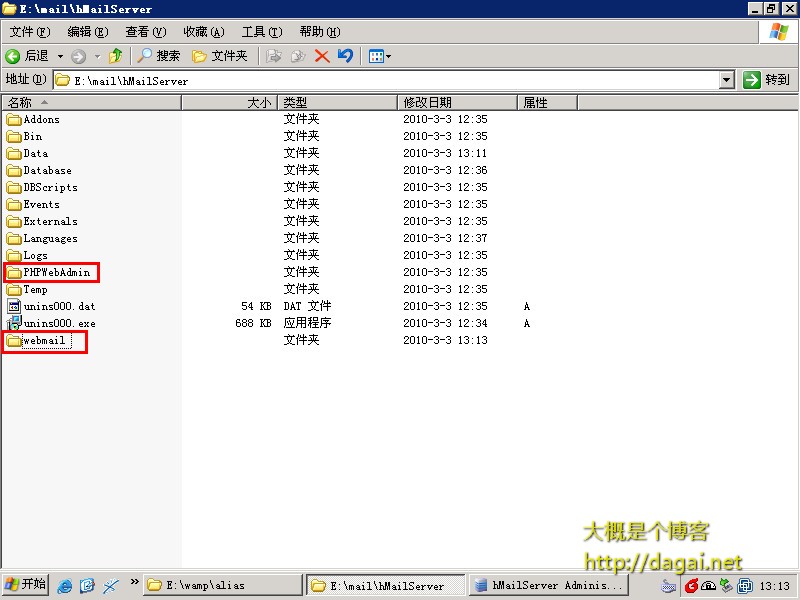Select the webmail folder
The width and height of the screenshot is (800, 600).
(44, 341)
